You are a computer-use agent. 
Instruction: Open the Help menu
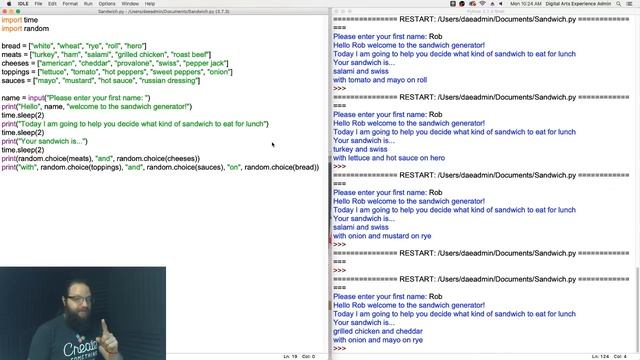[x=150, y=4]
